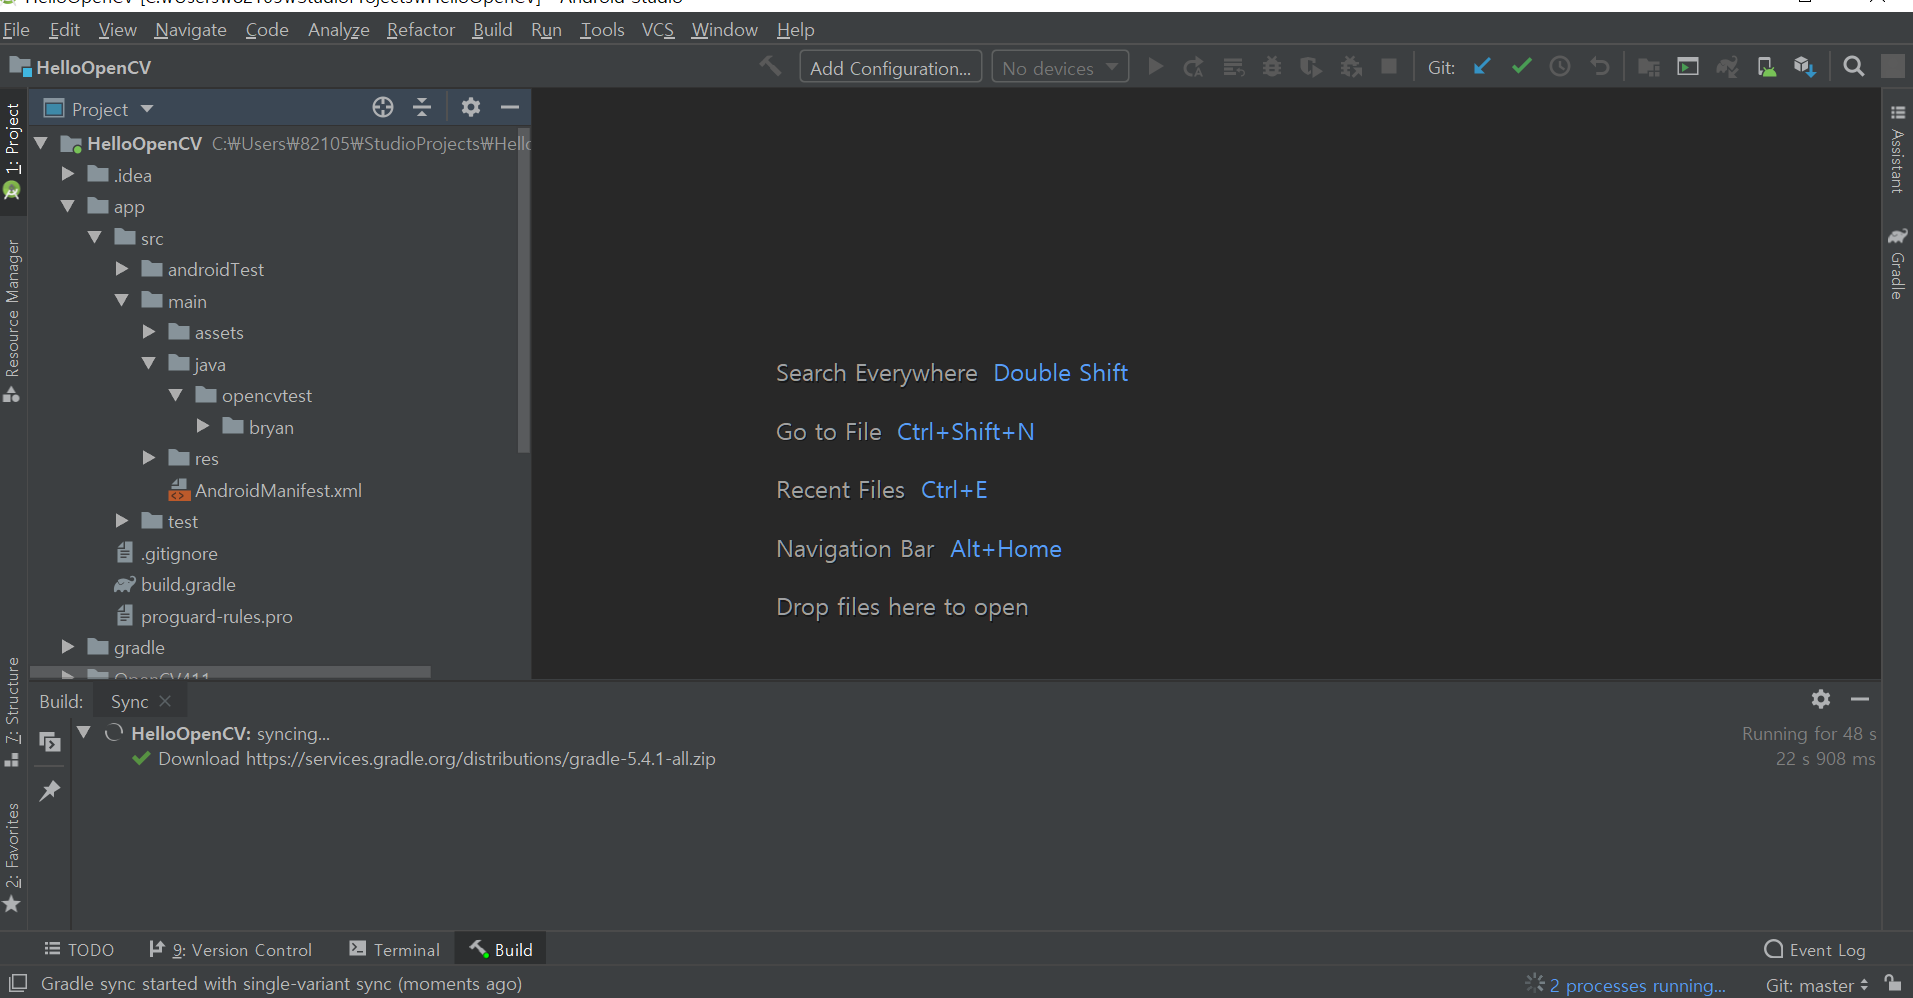The image size is (1913, 998).
Task: Click the Add Configuration... button
Action: point(890,68)
